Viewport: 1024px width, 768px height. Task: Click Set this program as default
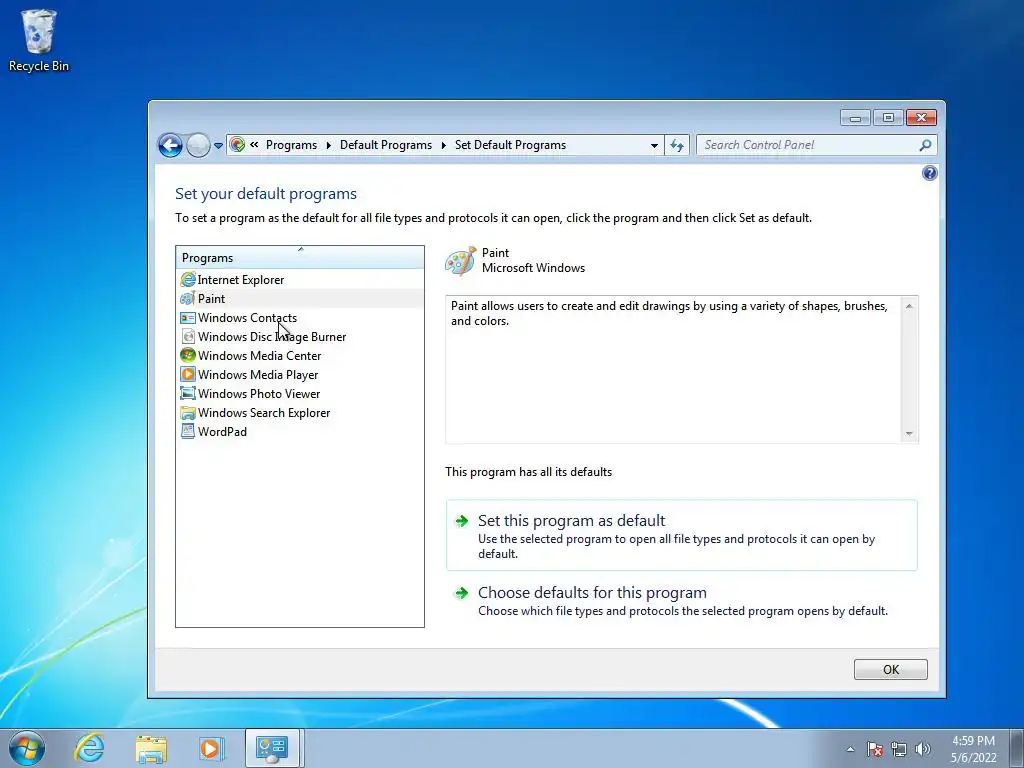(682, 536)
